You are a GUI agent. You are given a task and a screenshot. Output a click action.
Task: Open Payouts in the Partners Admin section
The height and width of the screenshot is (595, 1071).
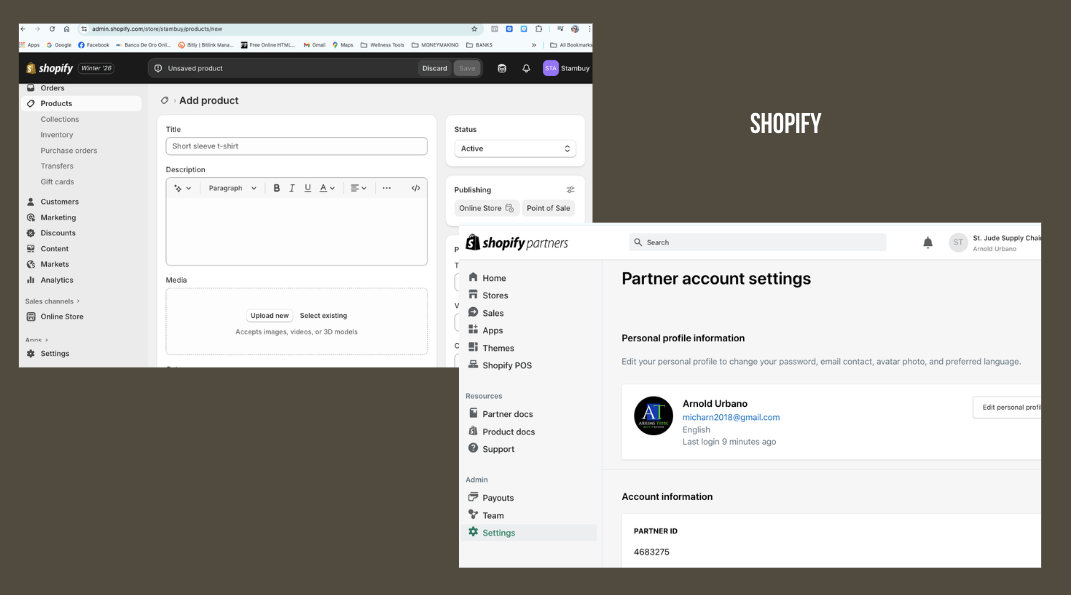pos(491,497)
